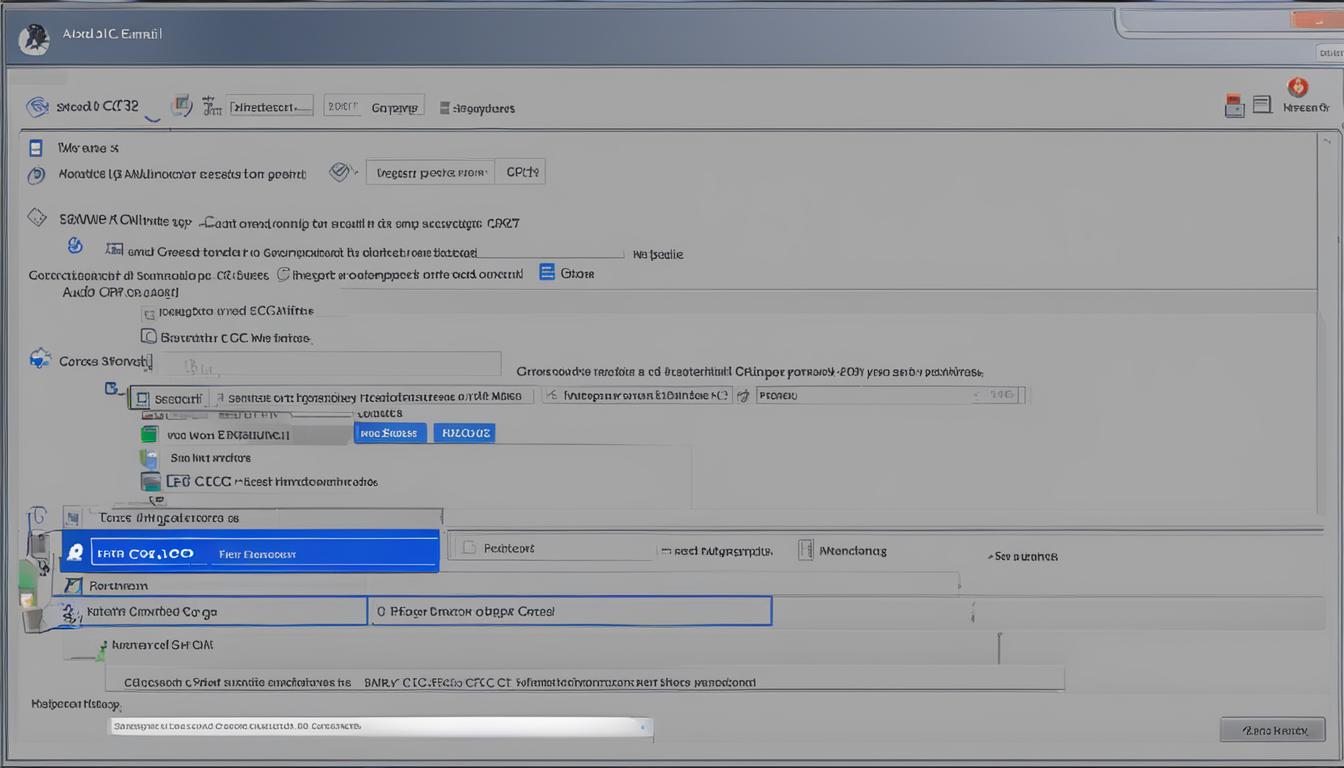Click the blue 'HJLCOUZ' button

(465, 433)
